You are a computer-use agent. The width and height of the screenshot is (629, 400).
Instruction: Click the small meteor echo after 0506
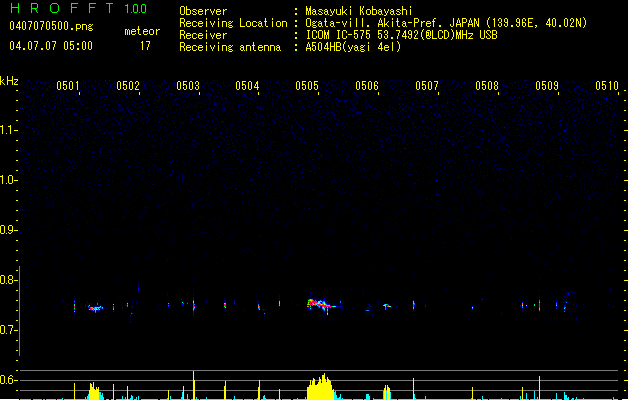coord(387,306)
